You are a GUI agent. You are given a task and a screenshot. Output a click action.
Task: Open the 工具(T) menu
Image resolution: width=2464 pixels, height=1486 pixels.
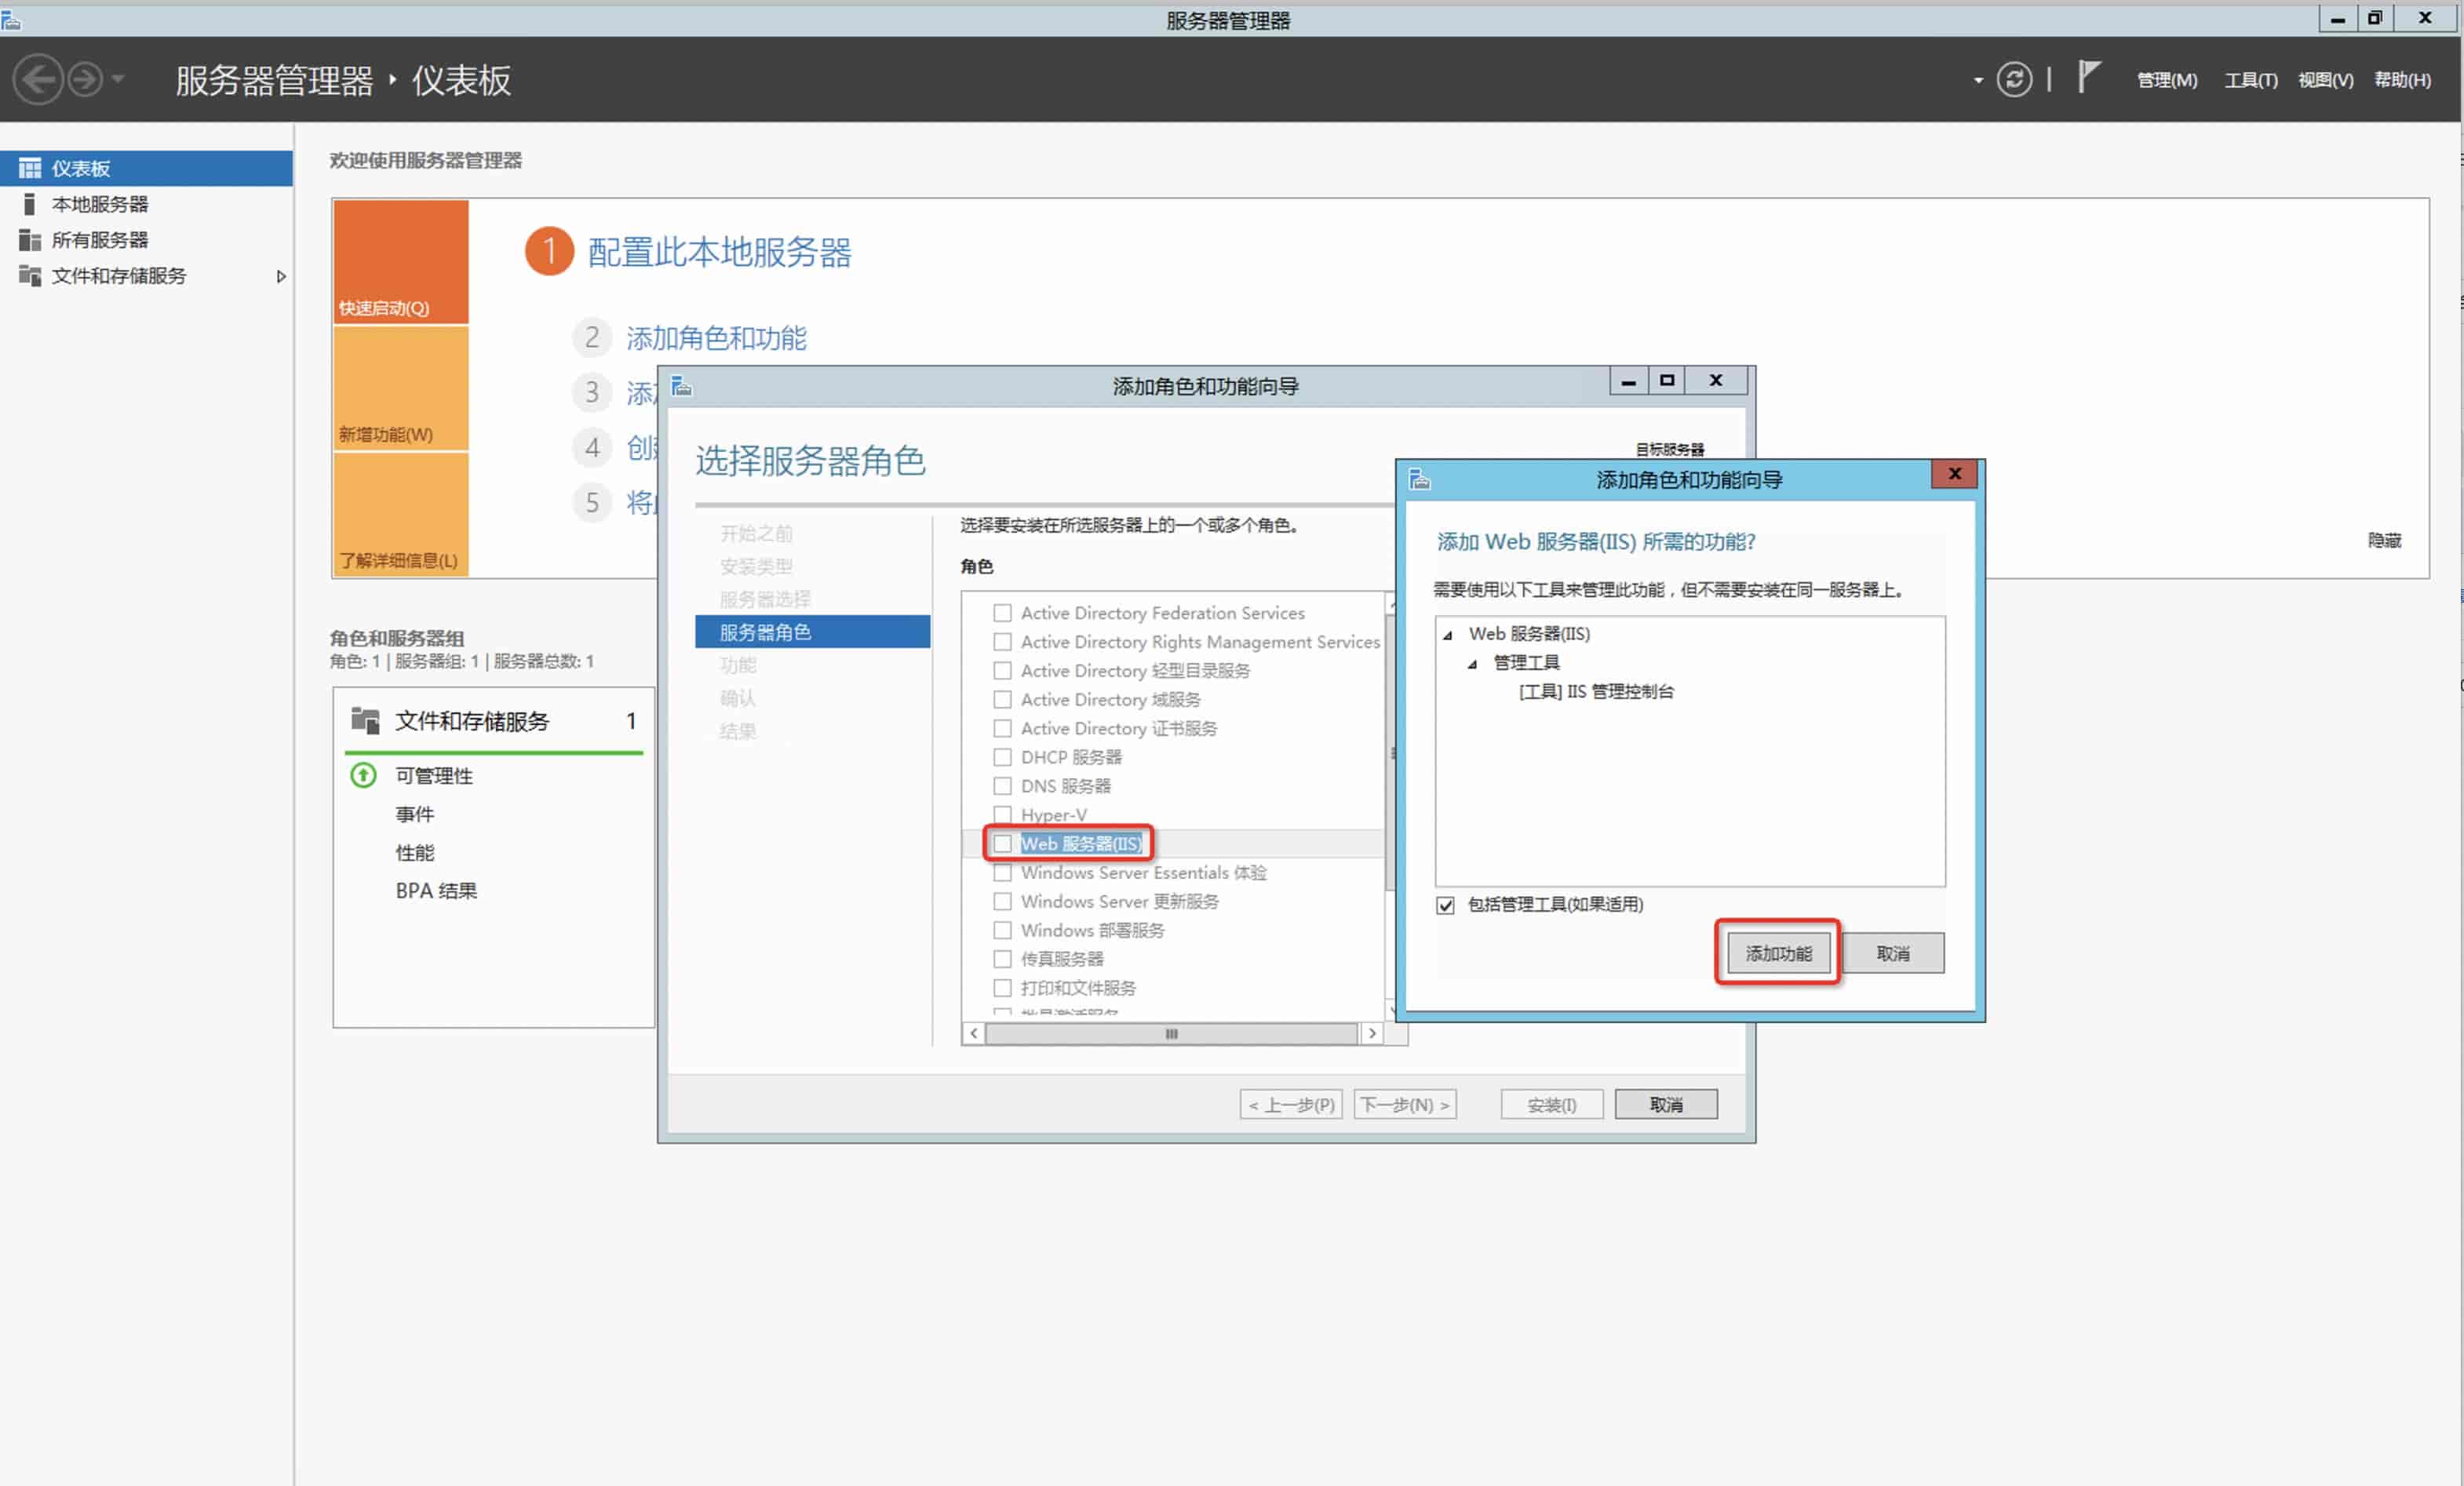pyautogui.click(x=2250, y=80)
